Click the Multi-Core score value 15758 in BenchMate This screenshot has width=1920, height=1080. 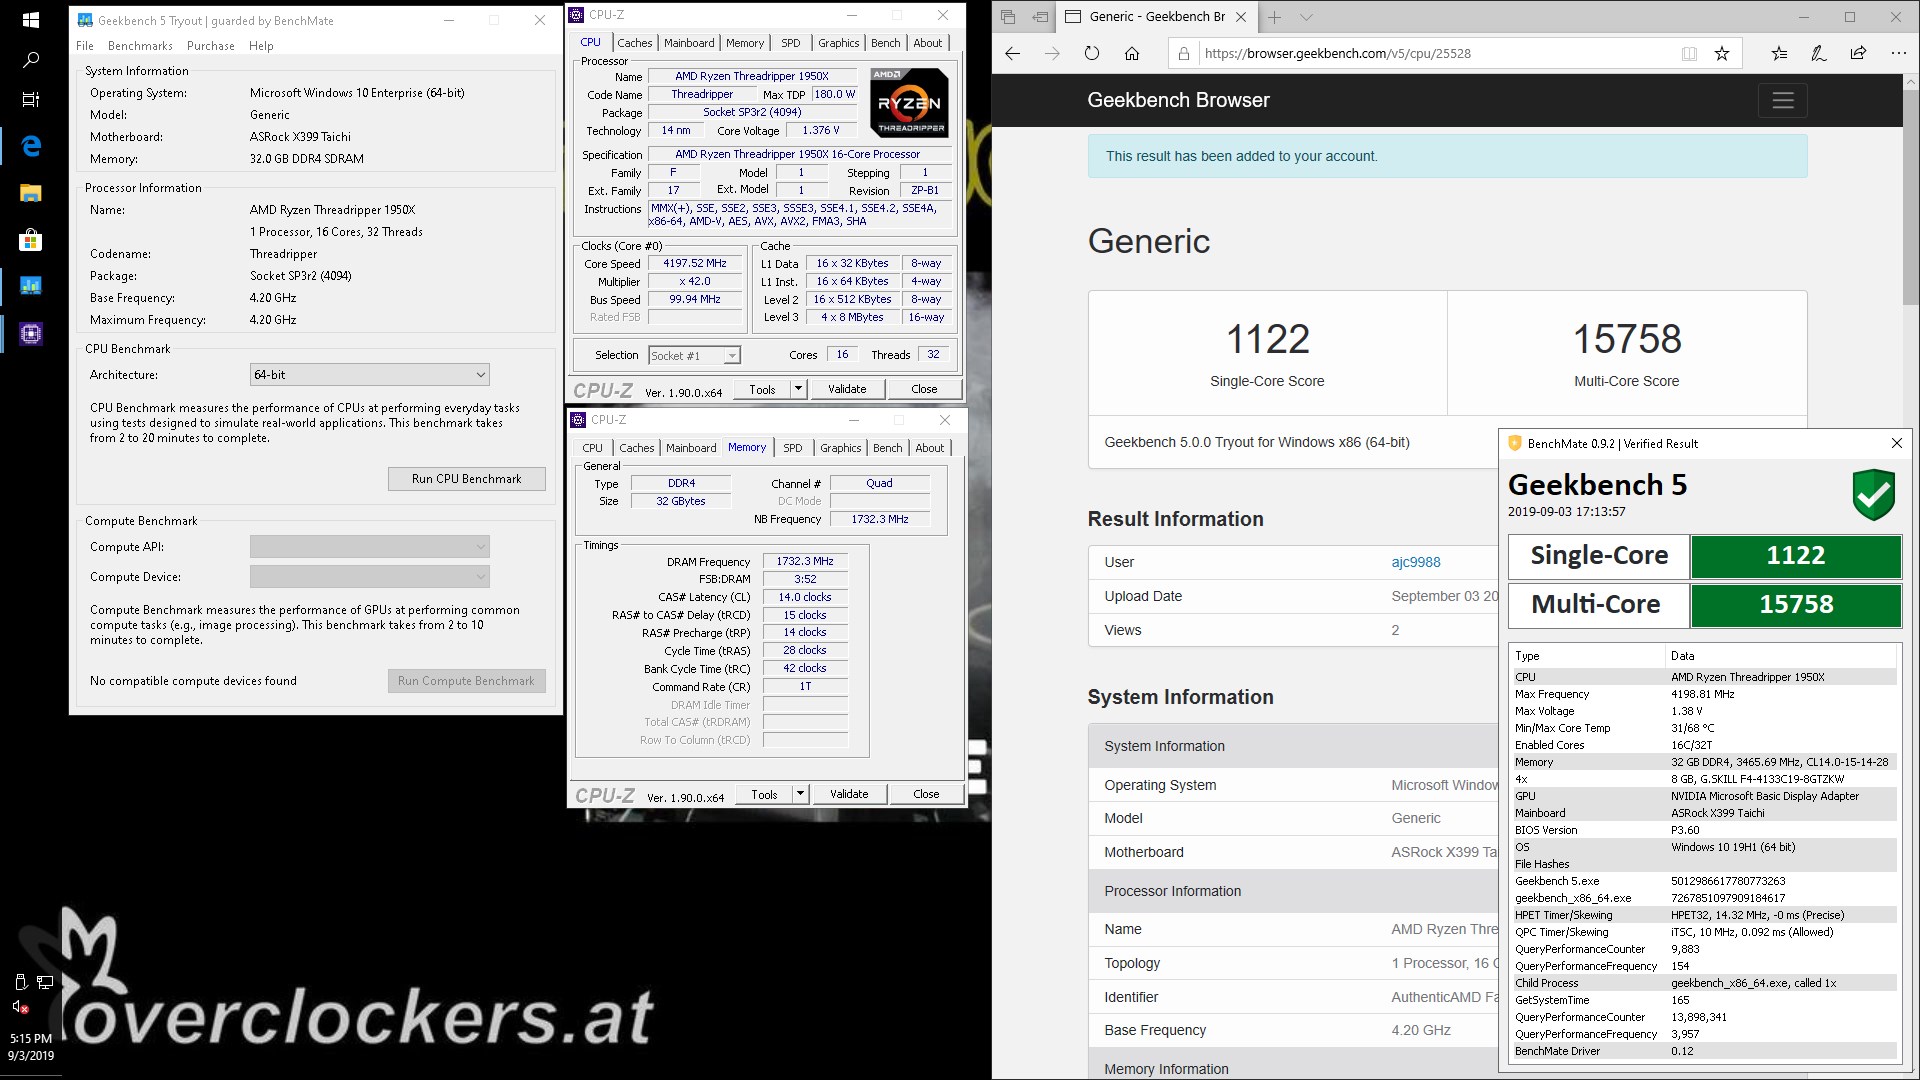click(x=1796, y=605)
